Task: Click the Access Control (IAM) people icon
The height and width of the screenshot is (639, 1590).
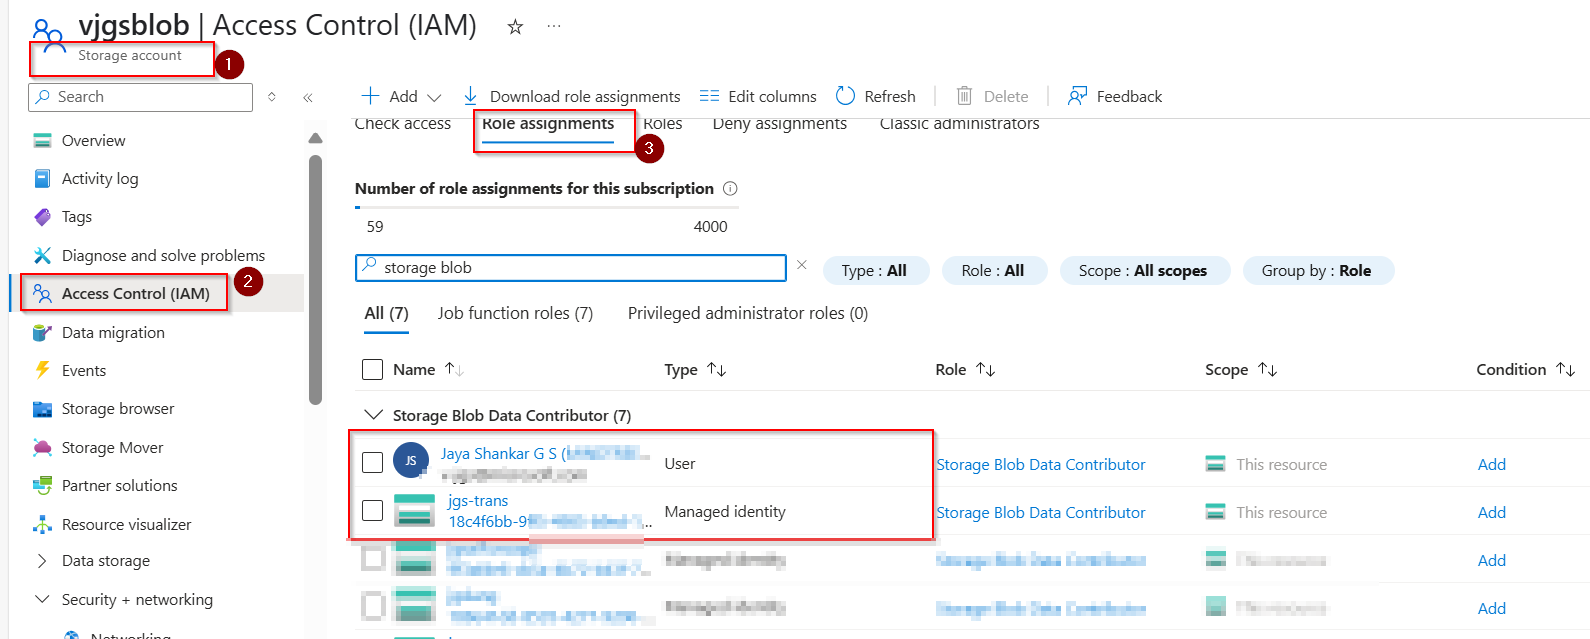Action: (42, 294)
